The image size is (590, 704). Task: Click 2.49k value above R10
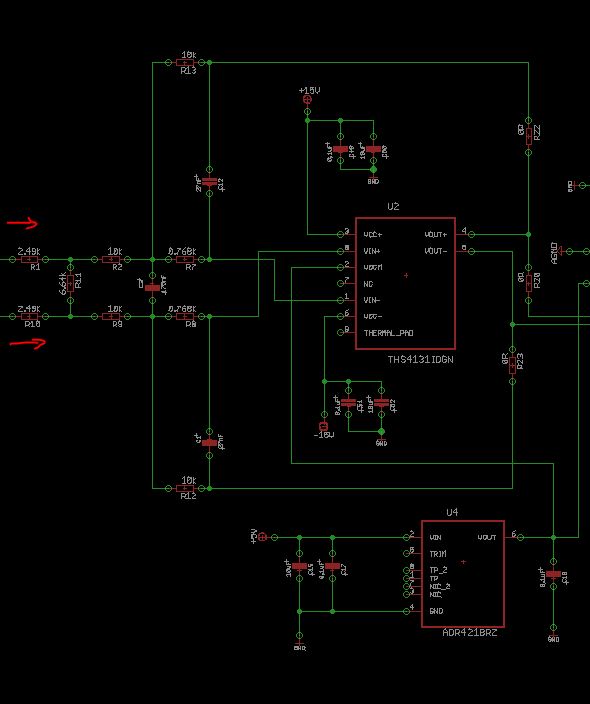[x=29, y=308]
